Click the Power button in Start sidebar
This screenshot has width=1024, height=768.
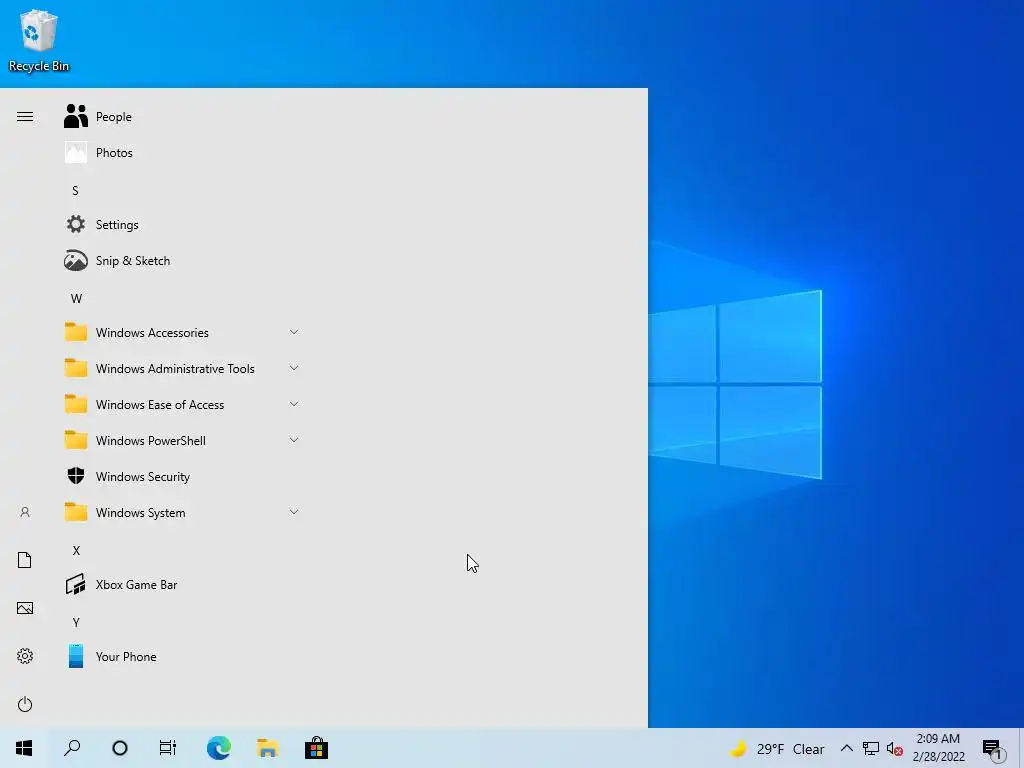click(x=25, y=704)
